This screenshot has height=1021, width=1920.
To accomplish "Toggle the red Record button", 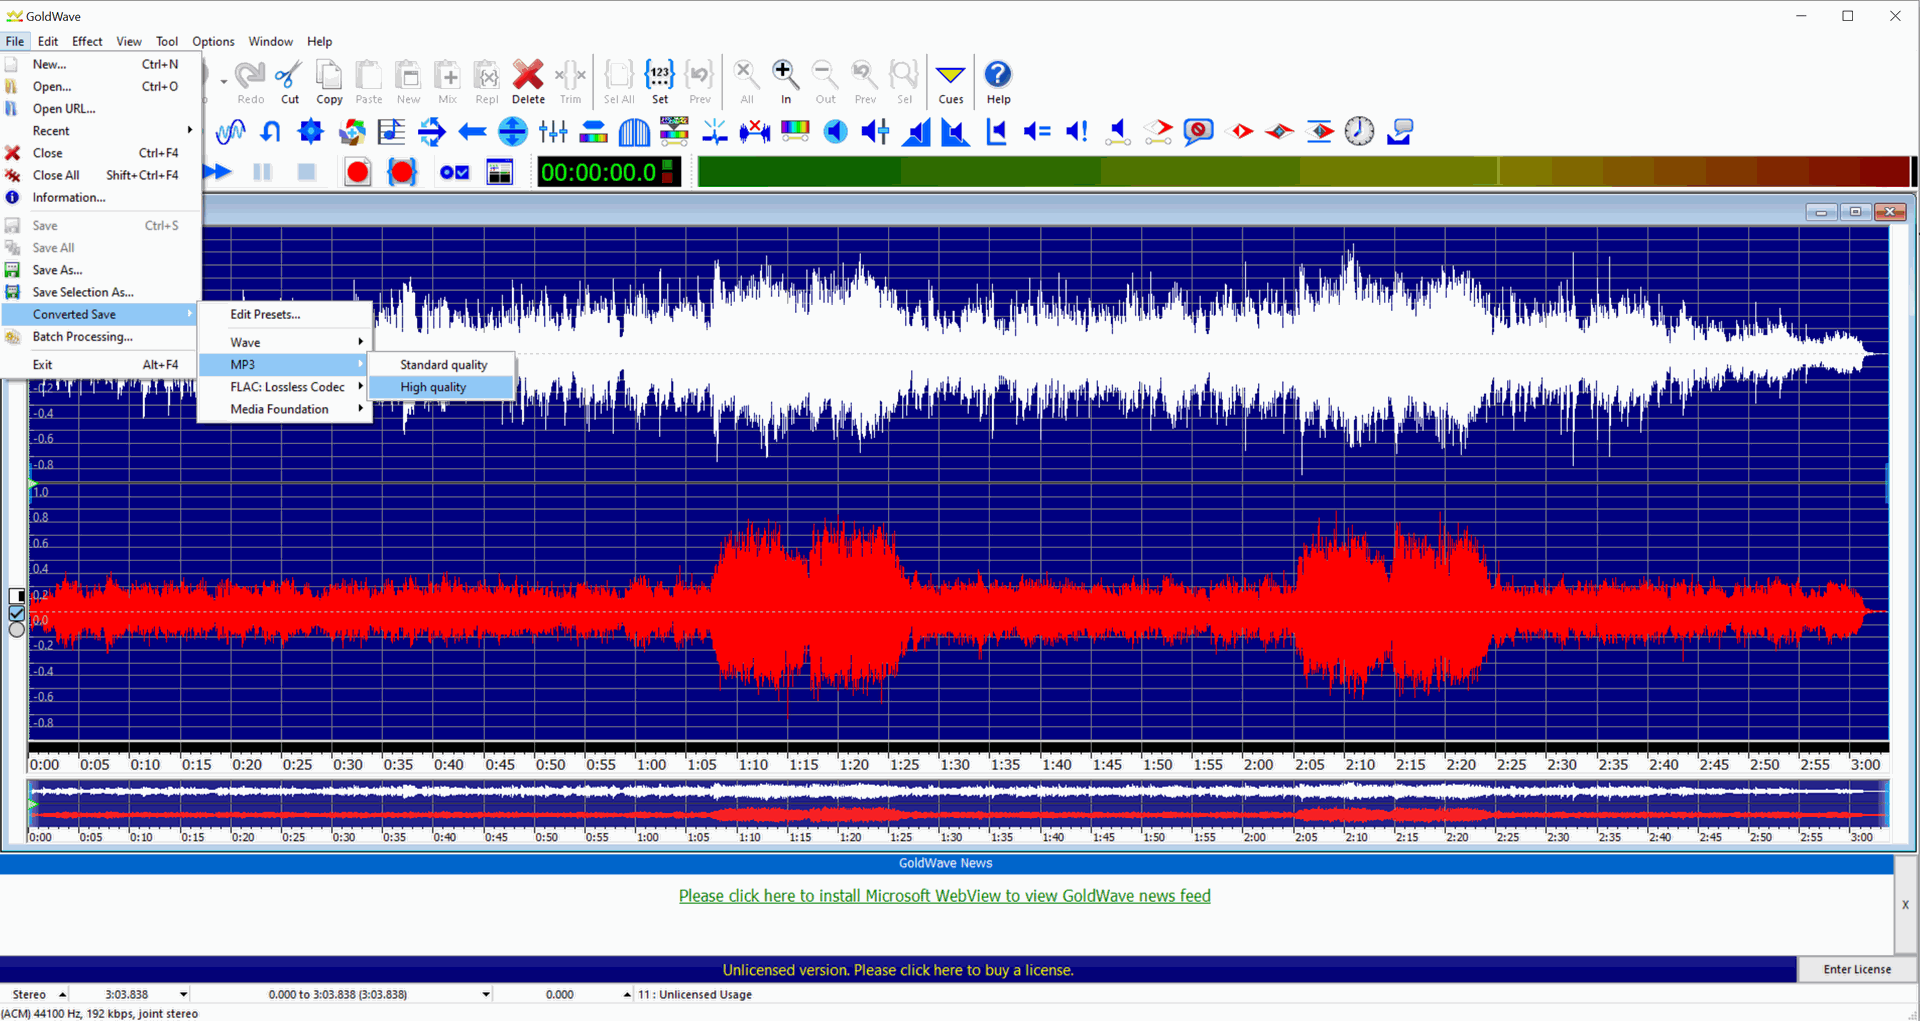I will (357, 172).
